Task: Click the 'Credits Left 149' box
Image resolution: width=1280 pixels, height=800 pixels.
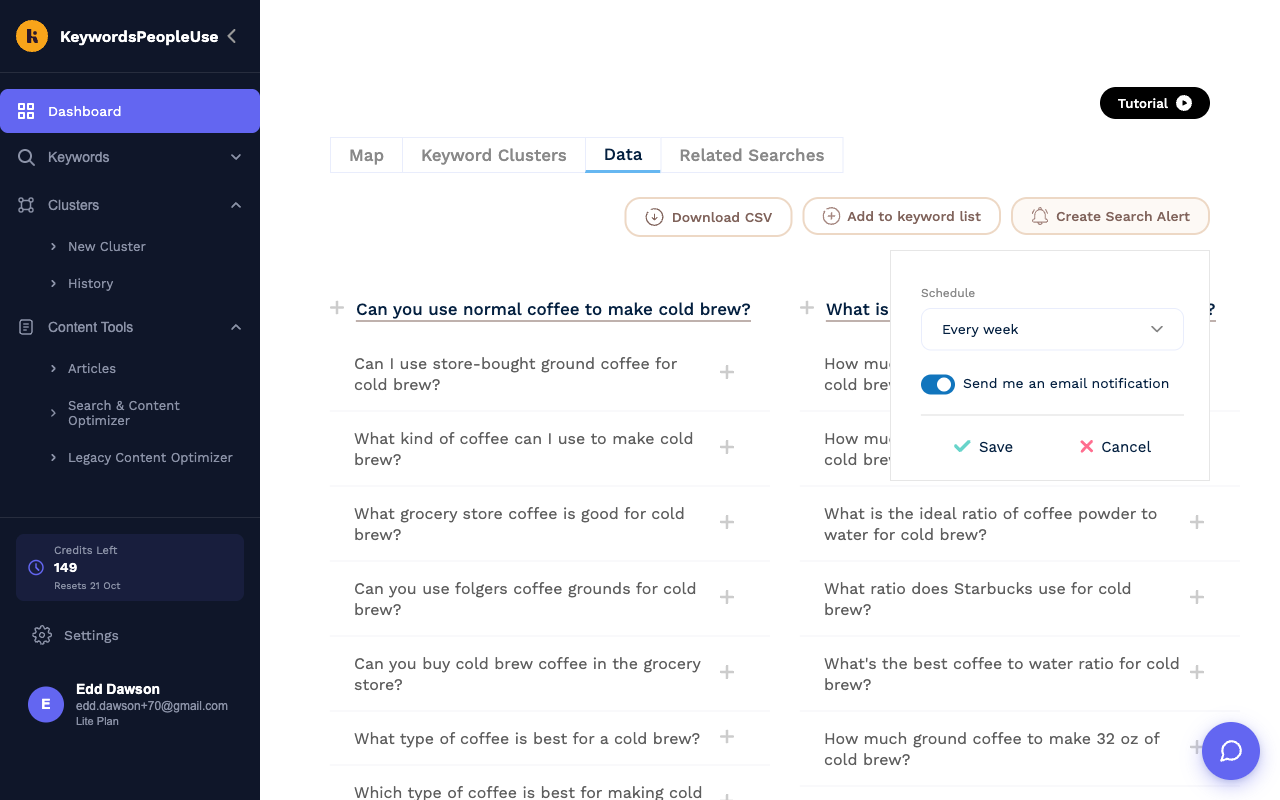Action: pyautogui.click(x=130, y=567)
